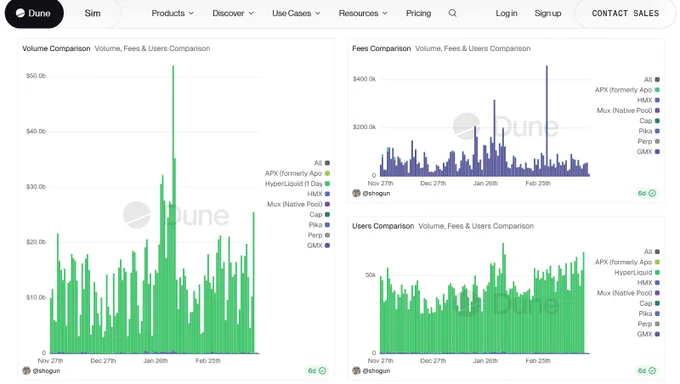Click refresh check icon on Users Comparison
Image resolution: width=680 pixels, height=384 pixels.
click(x=652, y=371)
